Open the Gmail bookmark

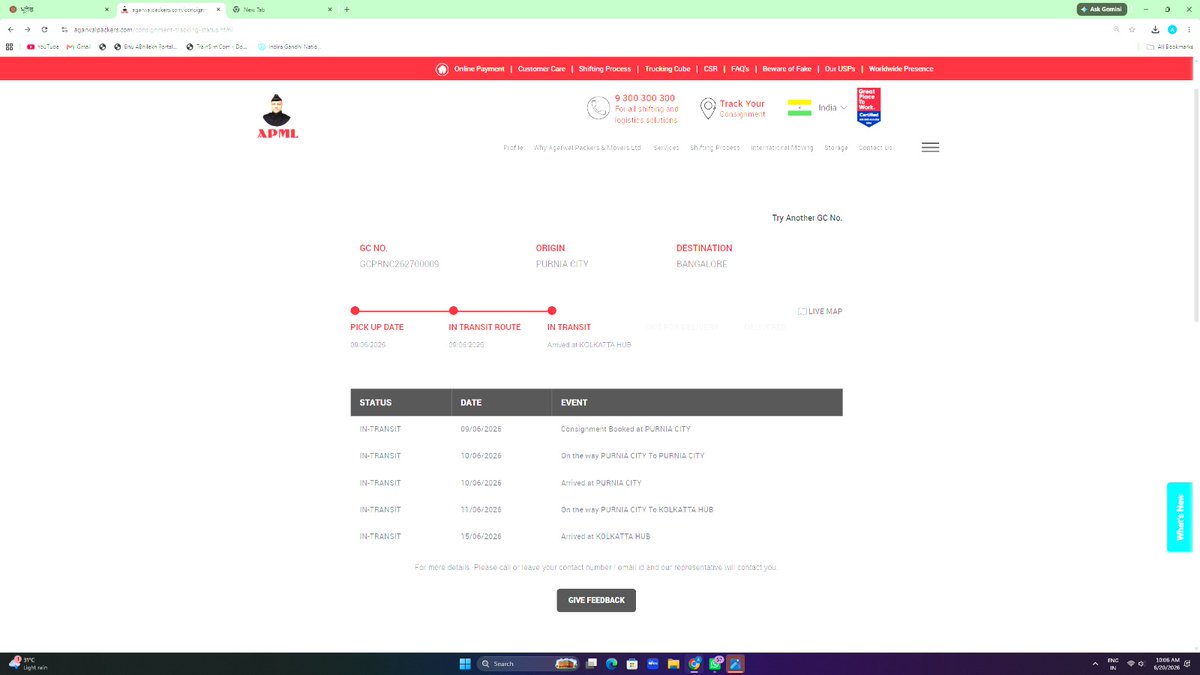click(78, 46)
